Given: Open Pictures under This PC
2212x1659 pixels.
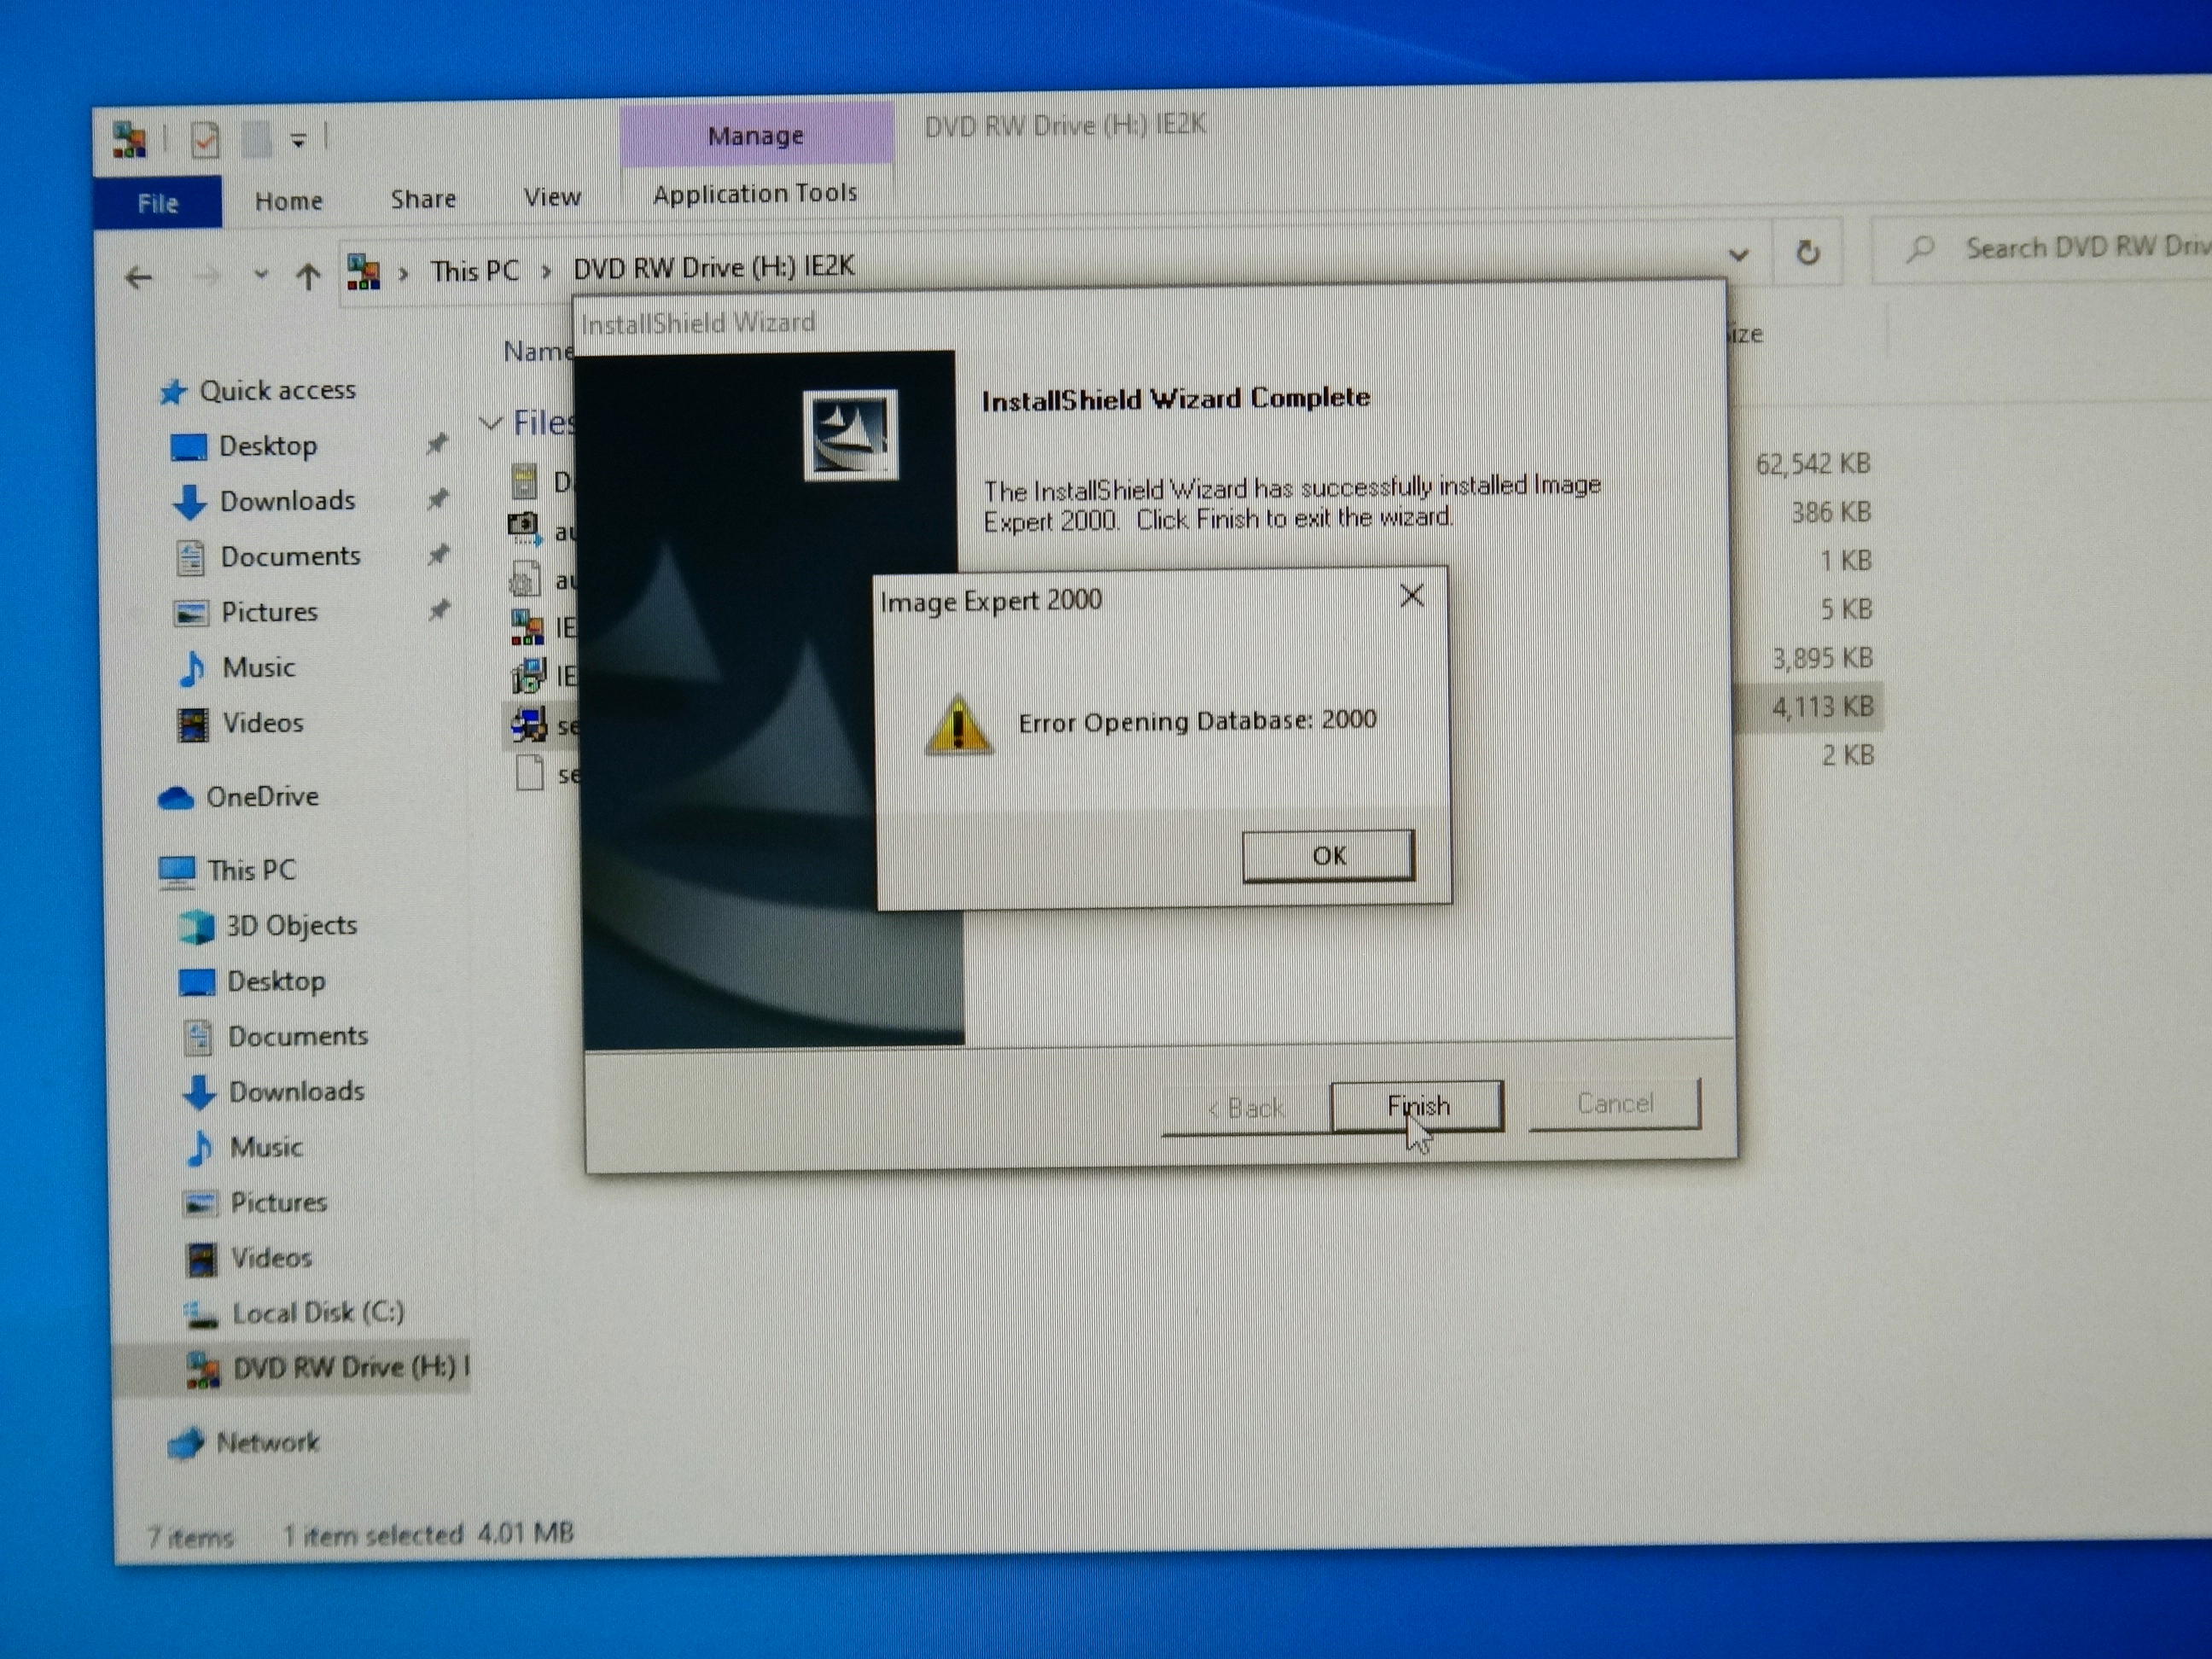Looking at the screenshot, I should tap(278, 1202).
